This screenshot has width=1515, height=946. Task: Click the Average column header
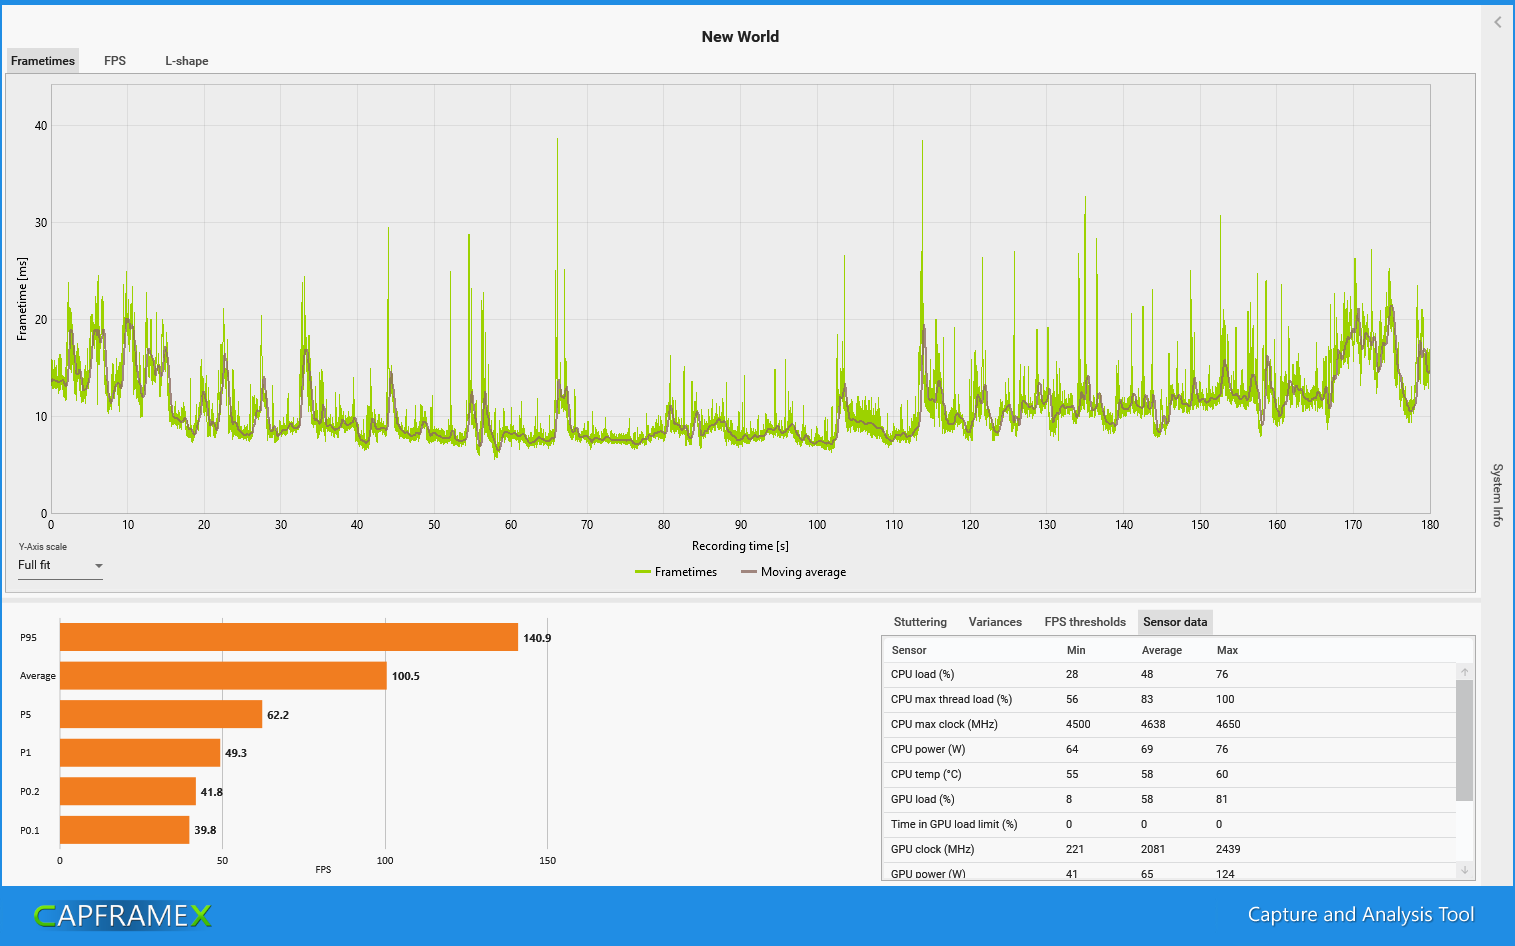pos(1162,650)
